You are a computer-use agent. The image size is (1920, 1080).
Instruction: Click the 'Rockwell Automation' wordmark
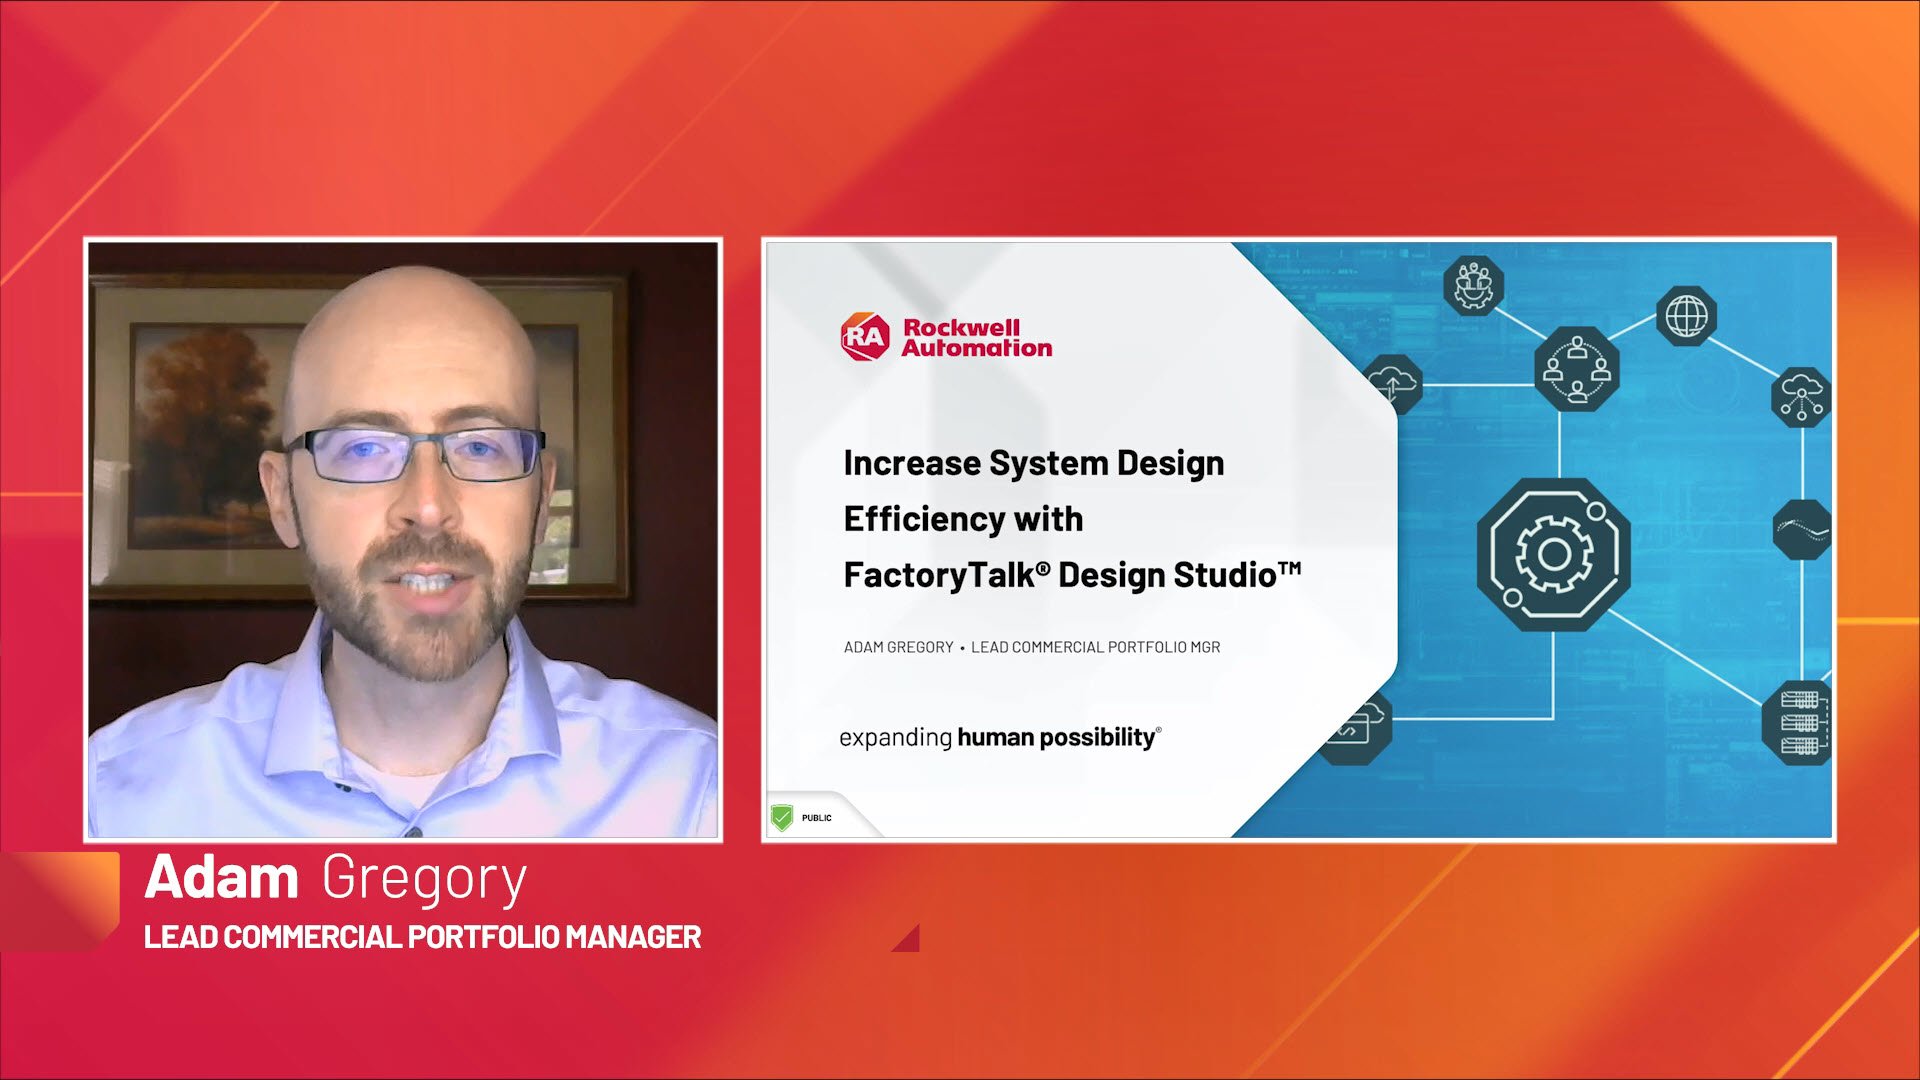pos(977,338)
